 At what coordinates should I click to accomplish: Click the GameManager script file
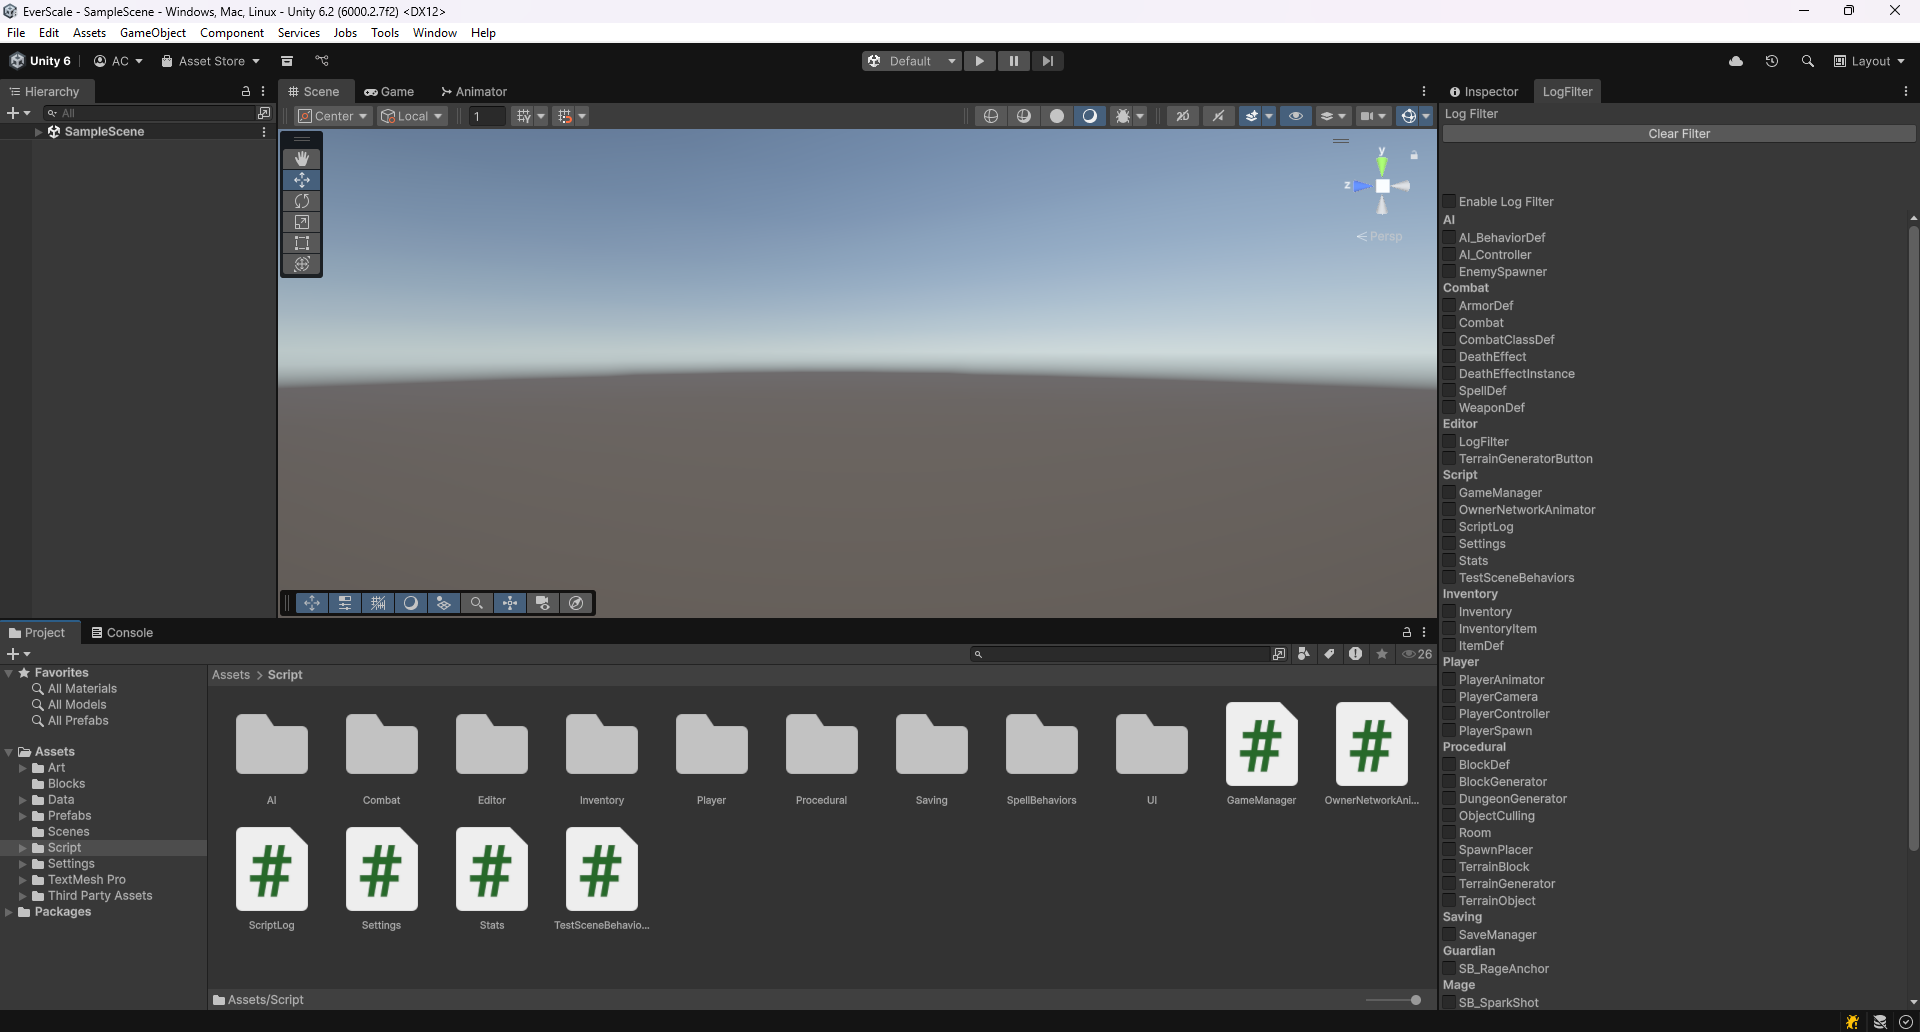[x=1261, y=745]
